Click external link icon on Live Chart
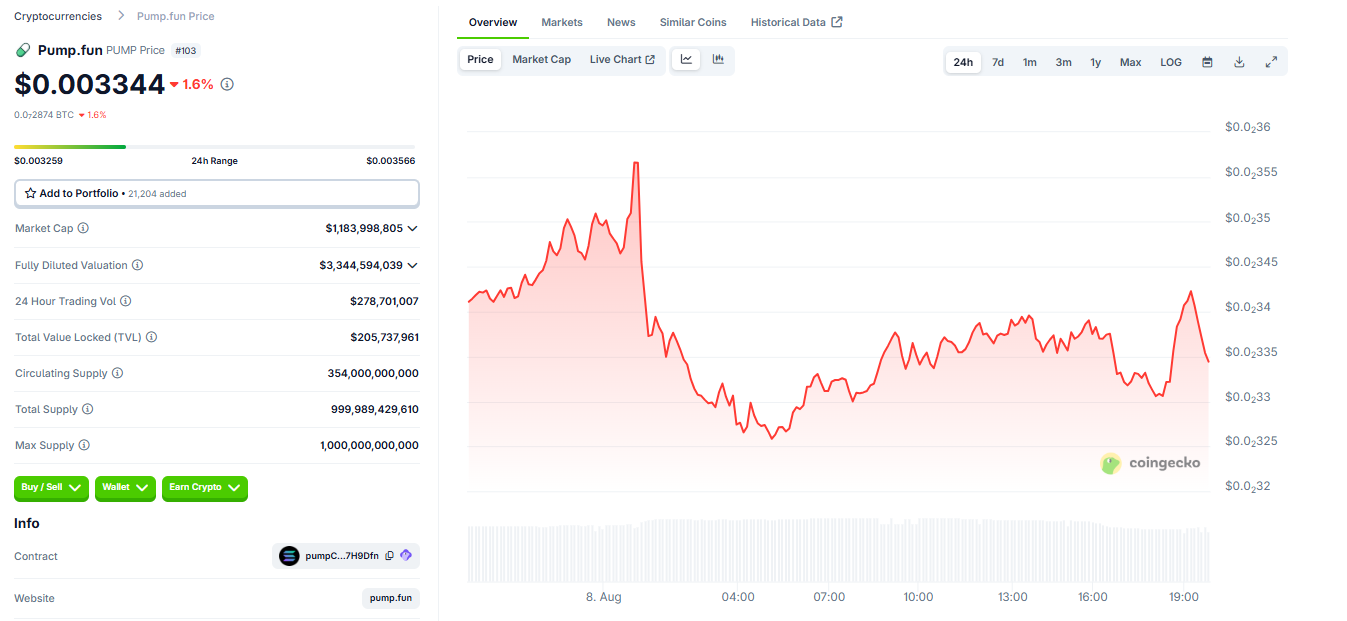This screenshot has height=621, width=1347. [650, 60]
